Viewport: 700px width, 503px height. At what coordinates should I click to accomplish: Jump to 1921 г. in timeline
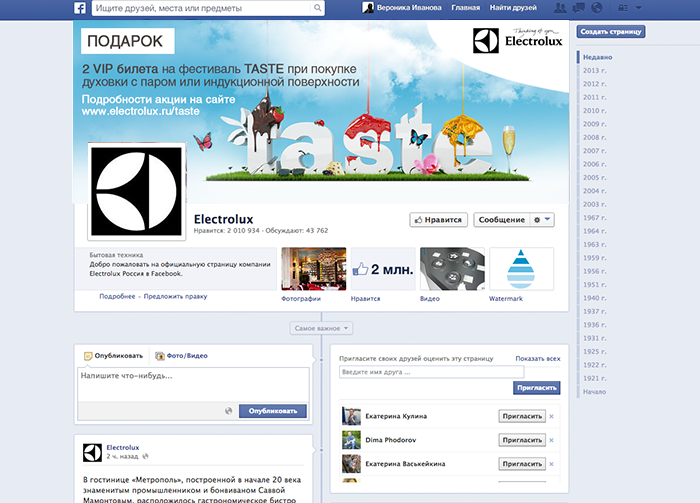point(594,378)
